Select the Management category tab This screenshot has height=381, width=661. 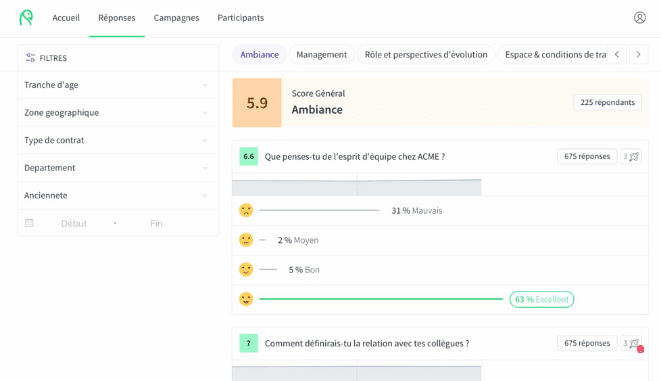point(322,55)
